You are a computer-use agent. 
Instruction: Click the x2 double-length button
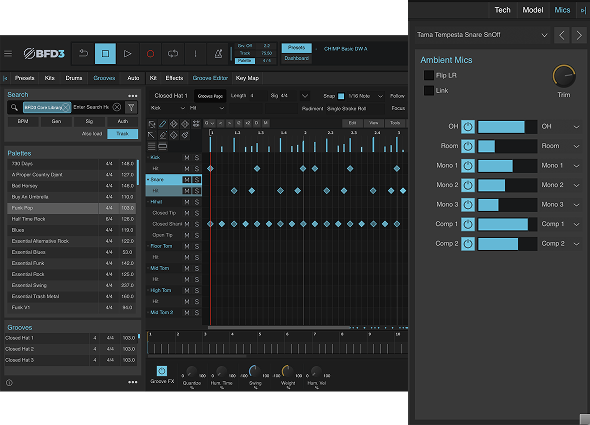click(248, 123)
